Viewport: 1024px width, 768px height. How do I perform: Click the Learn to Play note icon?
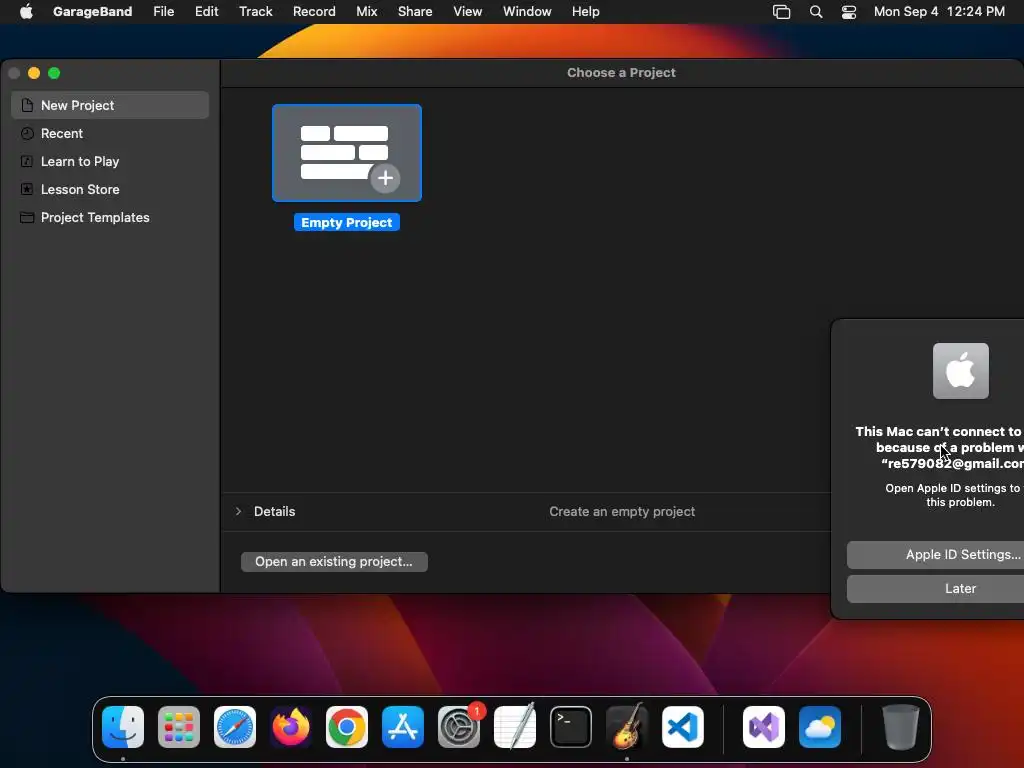click(27, 161)
